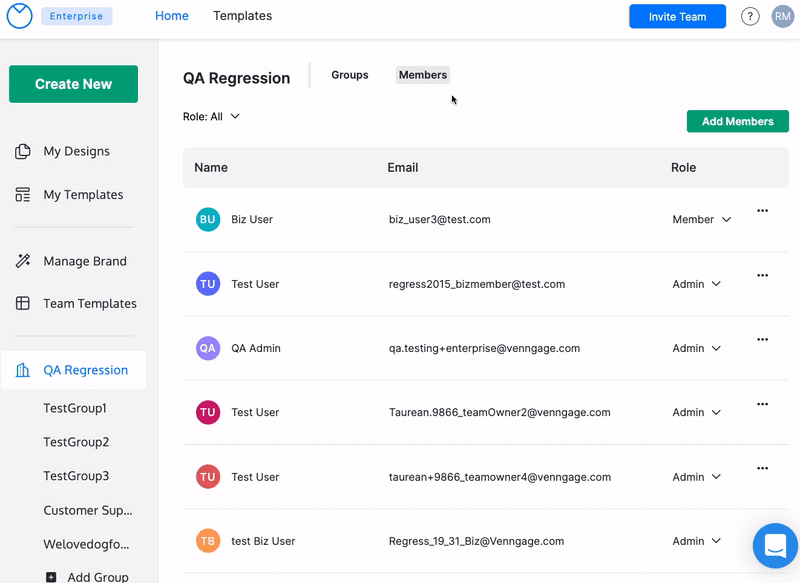This screenshot has height=583, width=800.
Task: Open the help question mark icon
Action: coord(750,17)
